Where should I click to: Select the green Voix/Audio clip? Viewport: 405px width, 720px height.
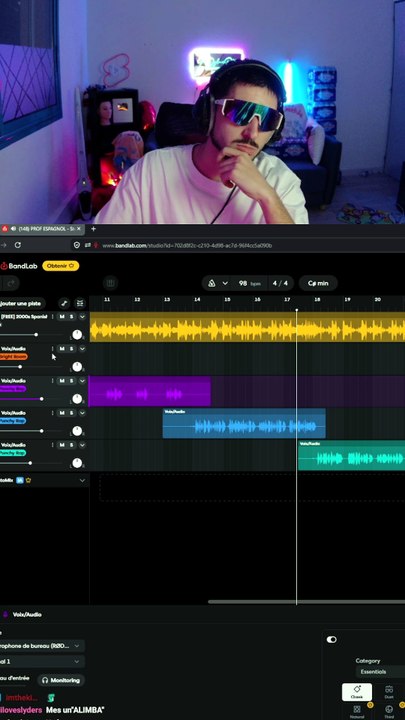(x=351, y=455)
